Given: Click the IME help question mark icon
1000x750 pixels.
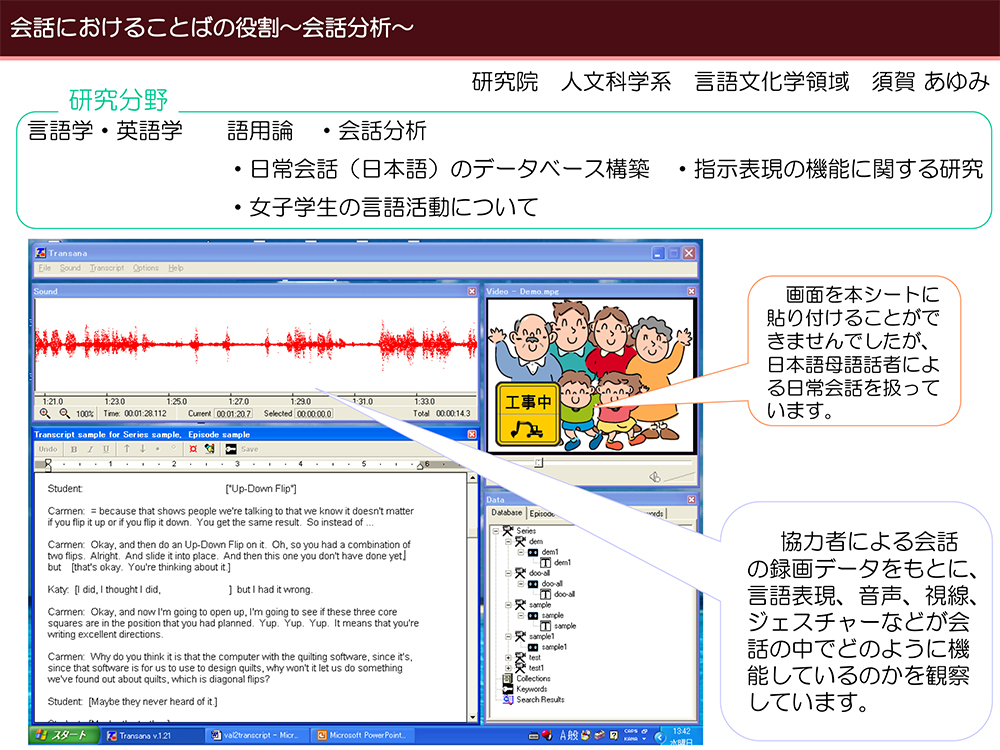Looking at the screenshot, I should (x=614, y=735).
